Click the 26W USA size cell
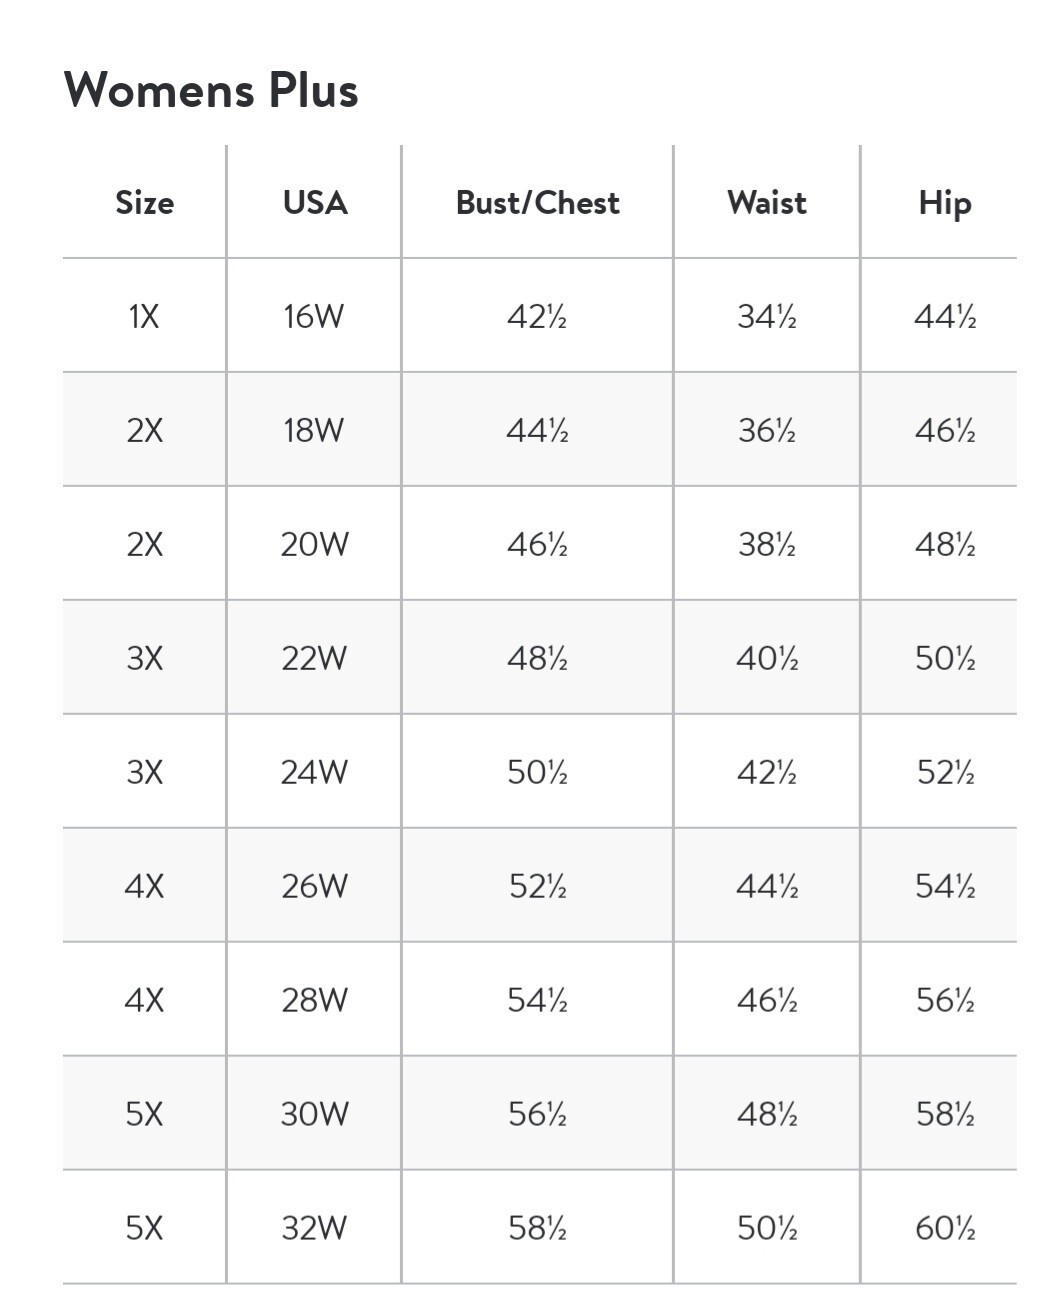This screenshot has height=1312, width=1064. 315,887
